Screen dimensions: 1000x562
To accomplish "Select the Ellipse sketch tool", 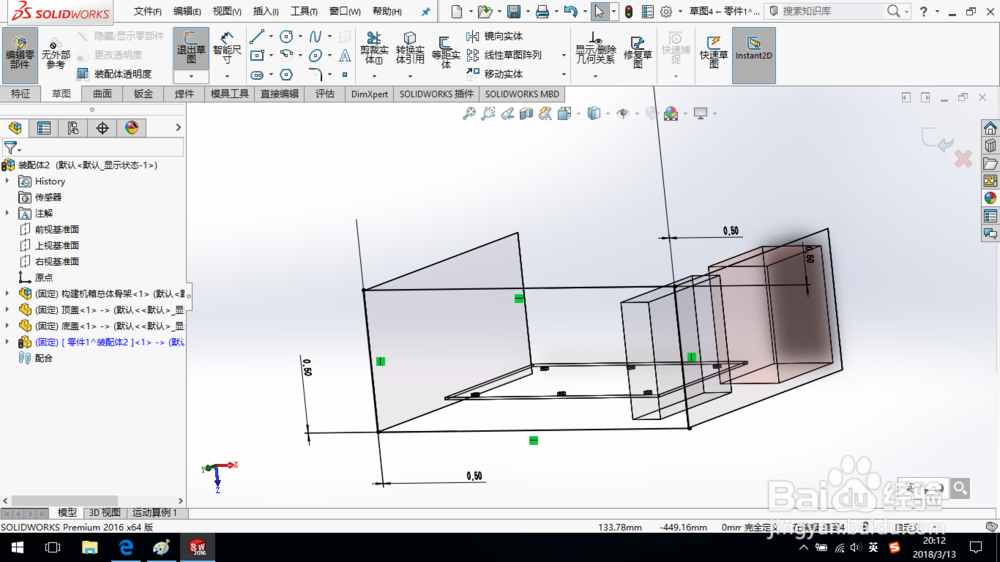I will pos(315,55).
